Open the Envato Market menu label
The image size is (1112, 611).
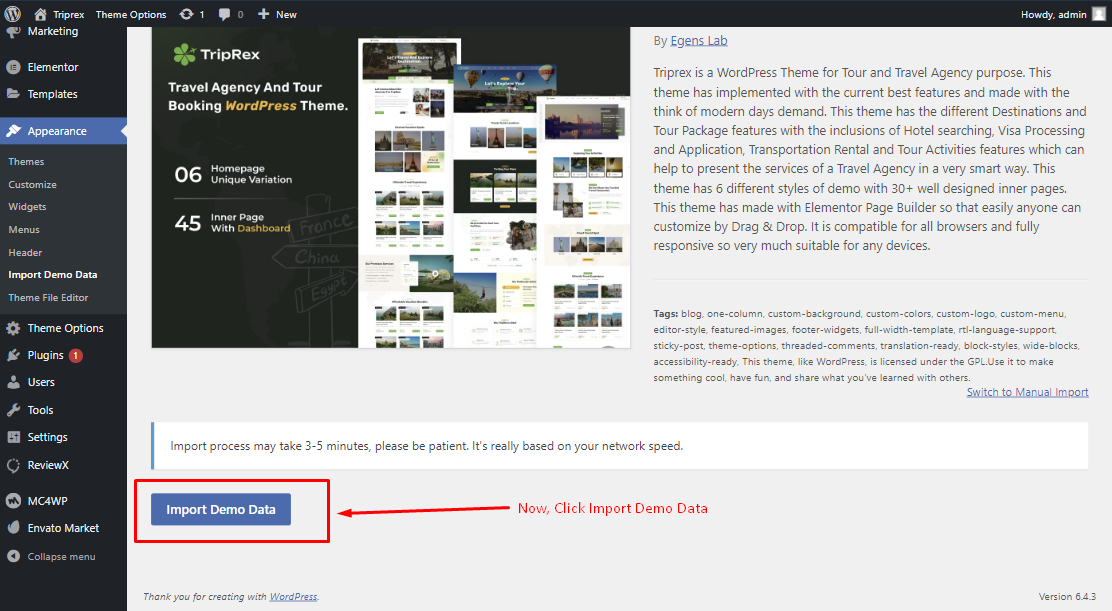click(x=63, y=528)
